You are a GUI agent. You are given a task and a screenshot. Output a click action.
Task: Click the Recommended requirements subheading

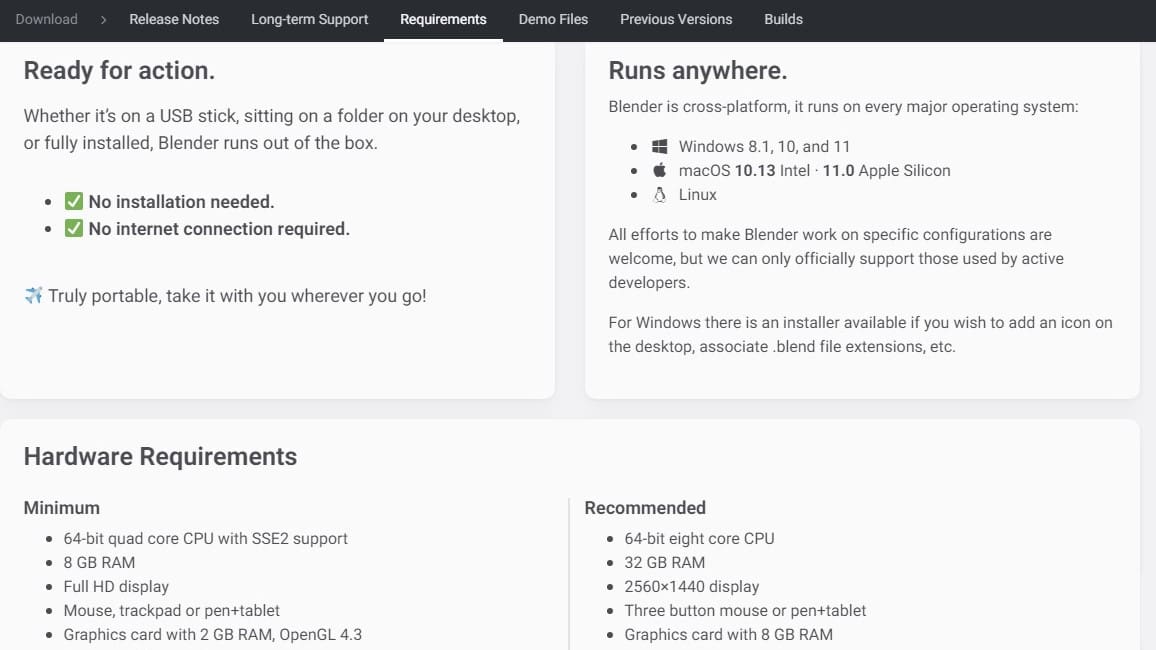point(645,507)
